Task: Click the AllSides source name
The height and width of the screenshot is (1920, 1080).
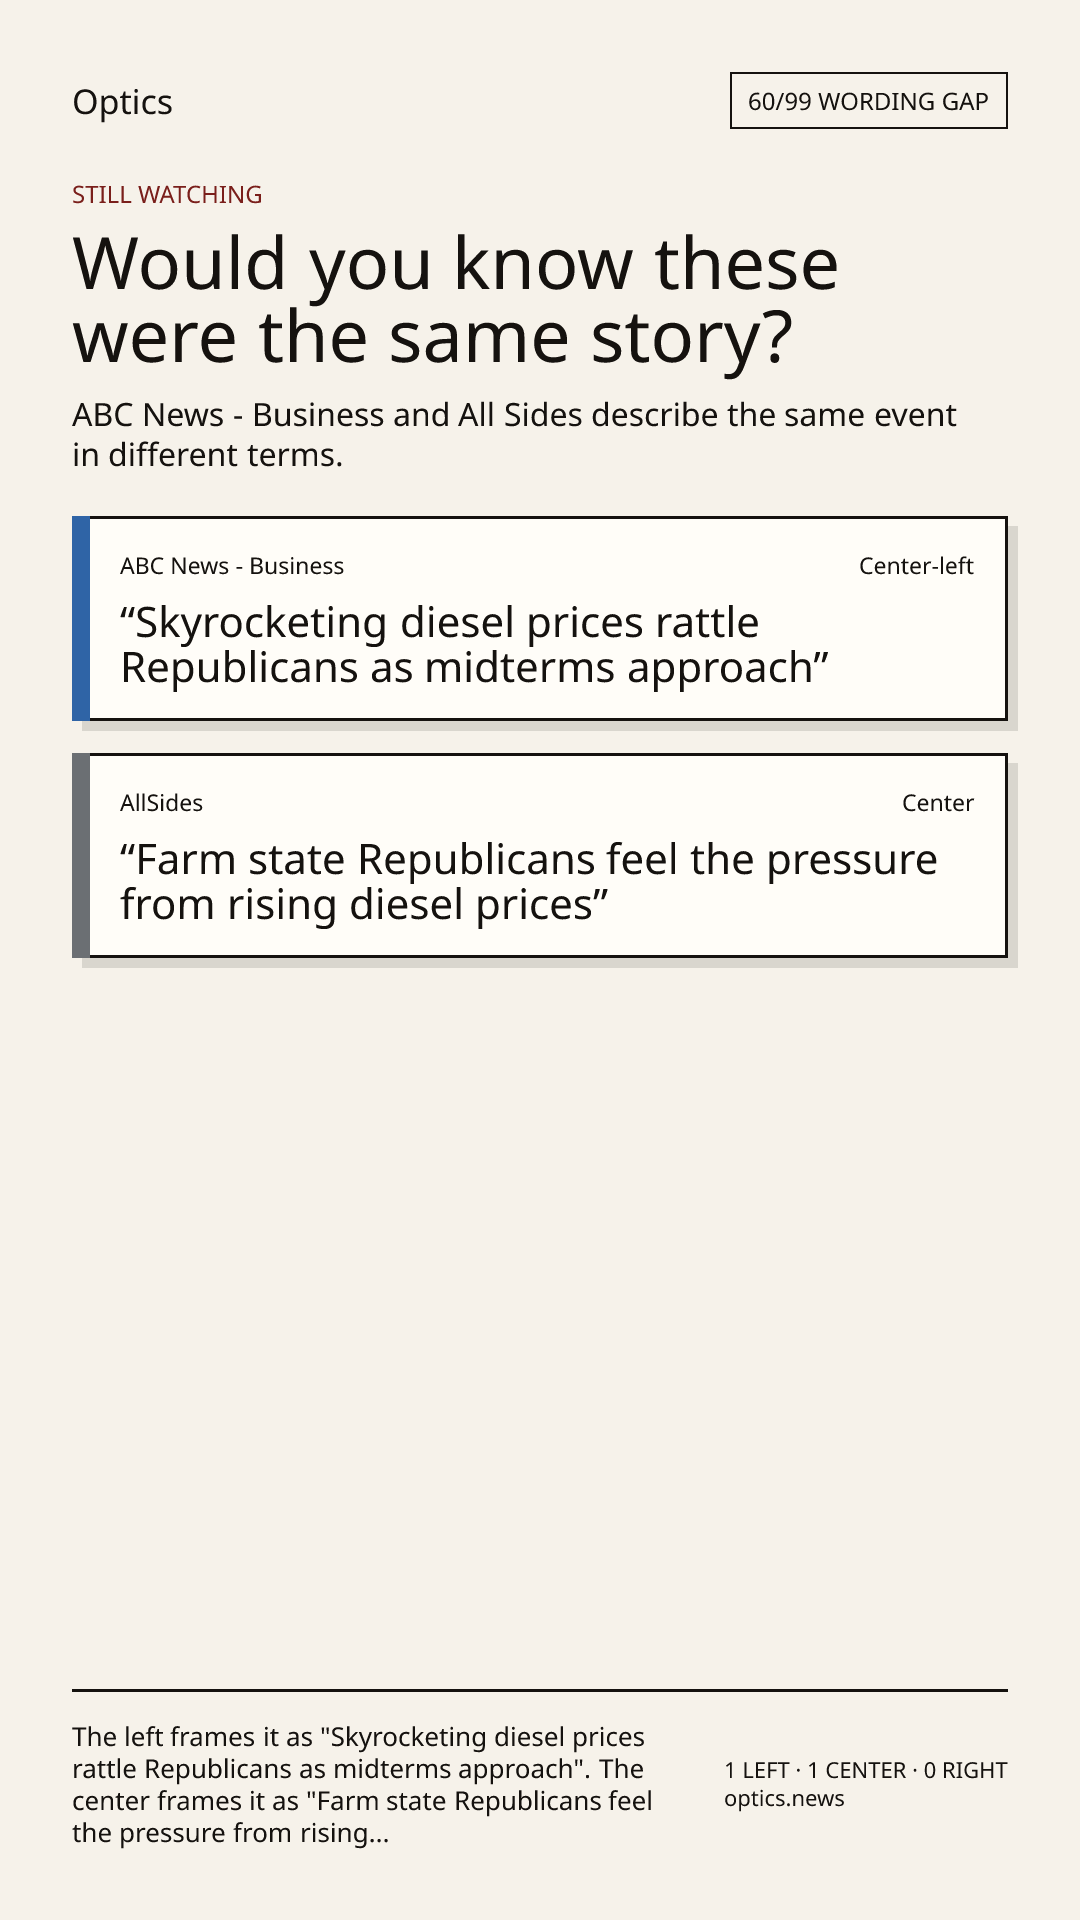Action: 161,803
